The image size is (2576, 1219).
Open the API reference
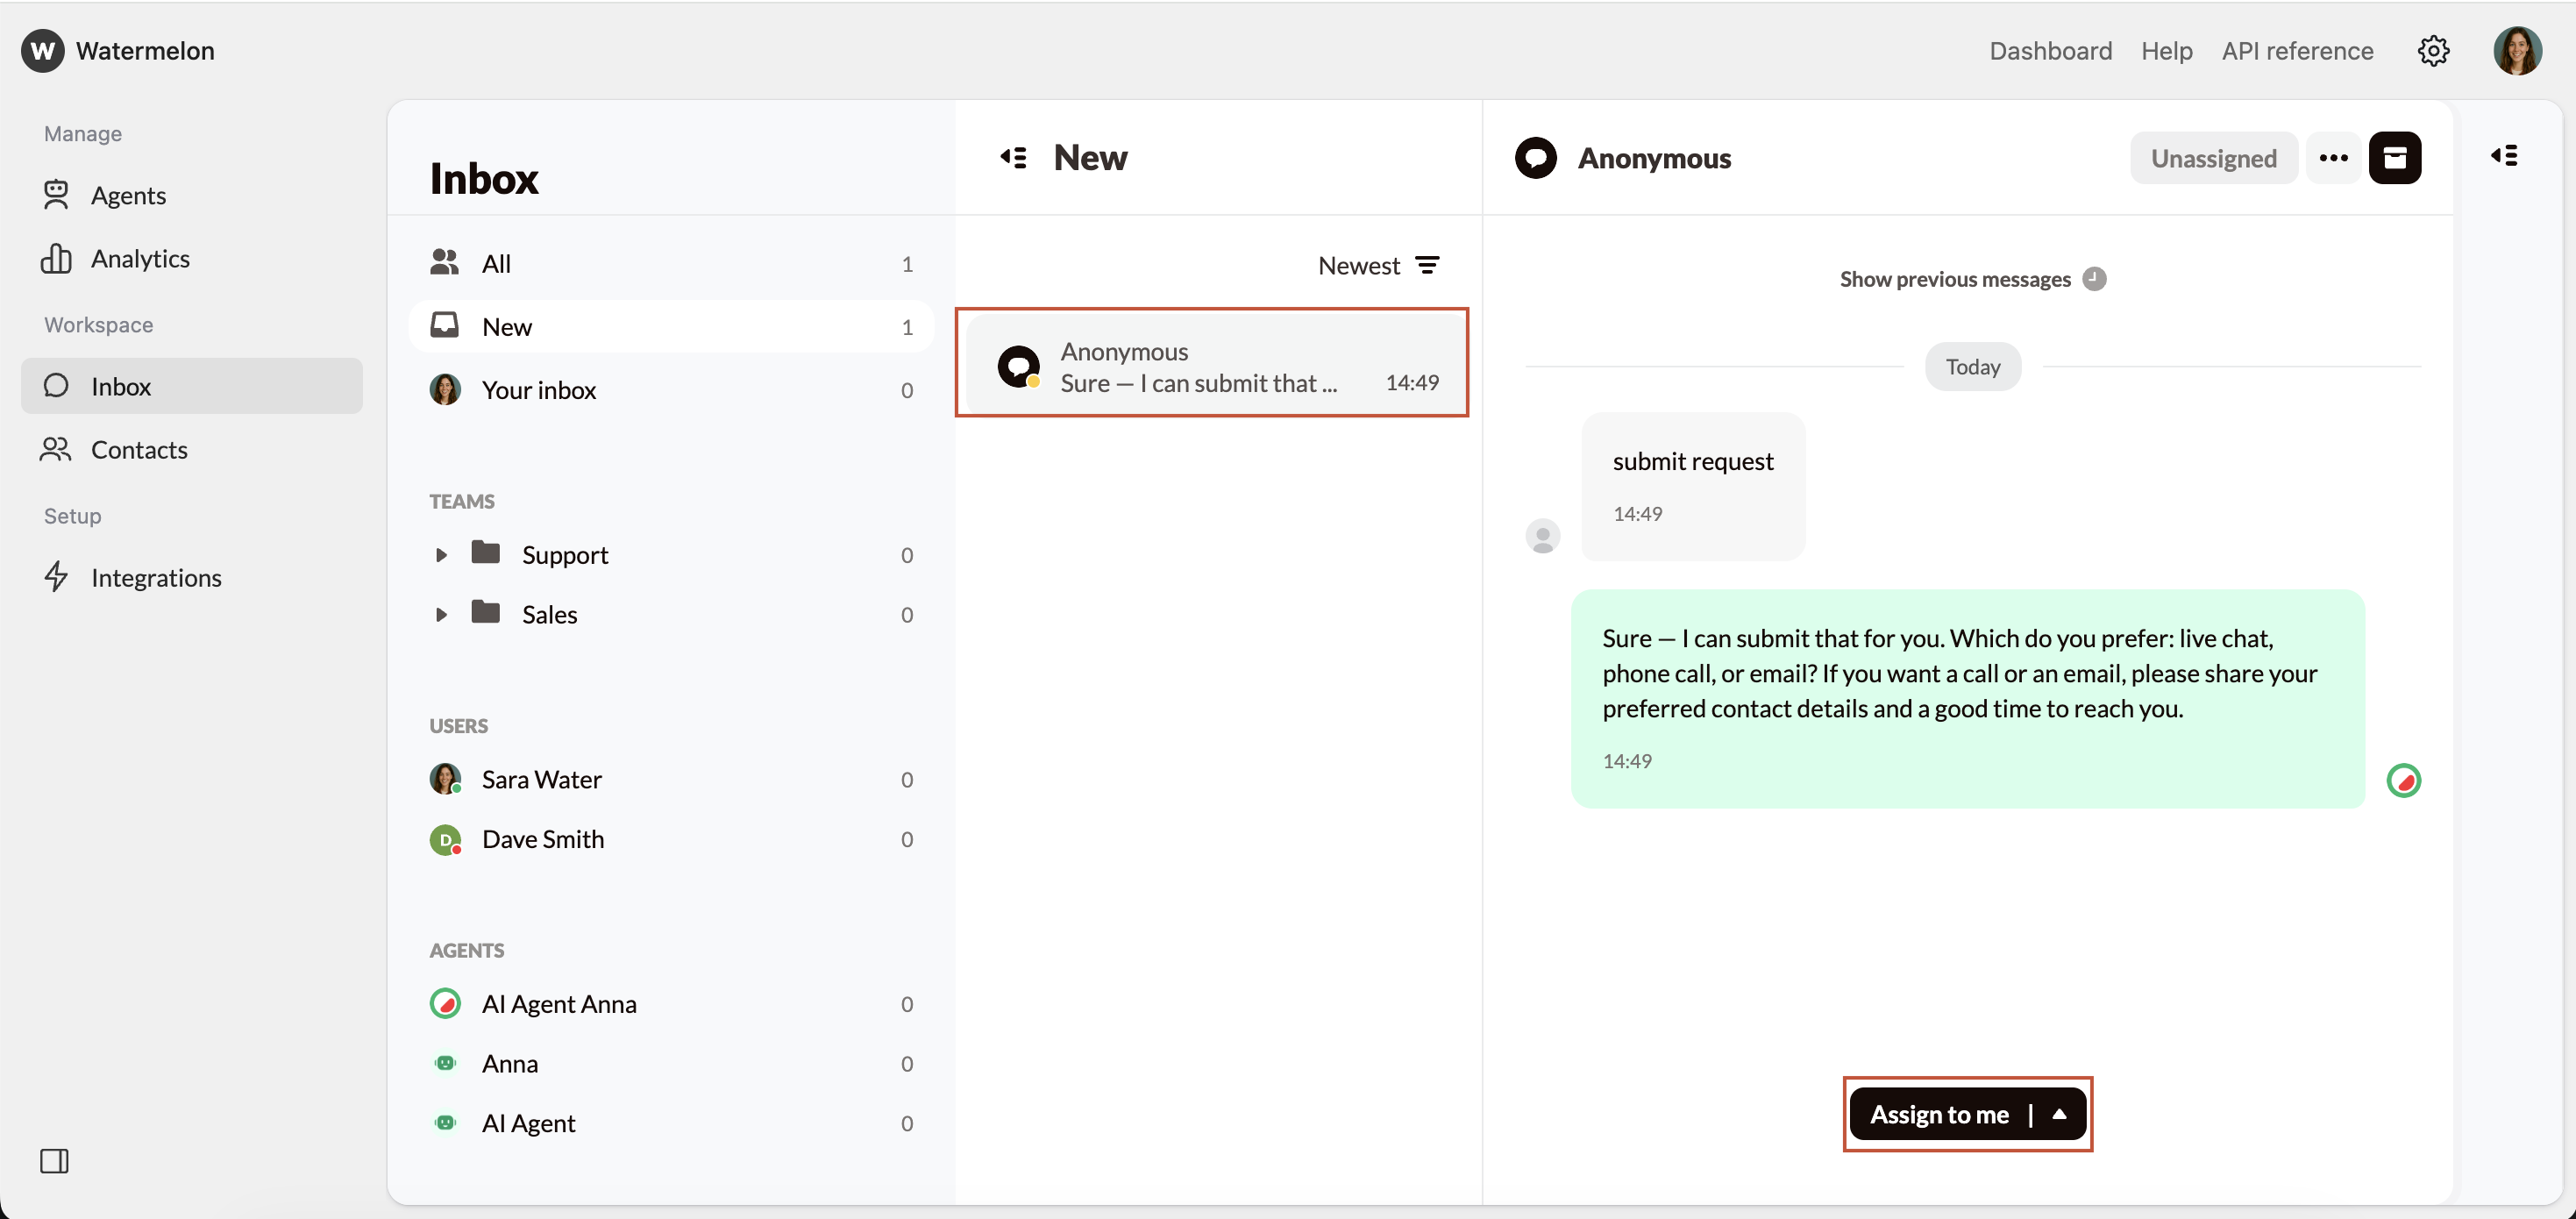(x=2297, y=51)
